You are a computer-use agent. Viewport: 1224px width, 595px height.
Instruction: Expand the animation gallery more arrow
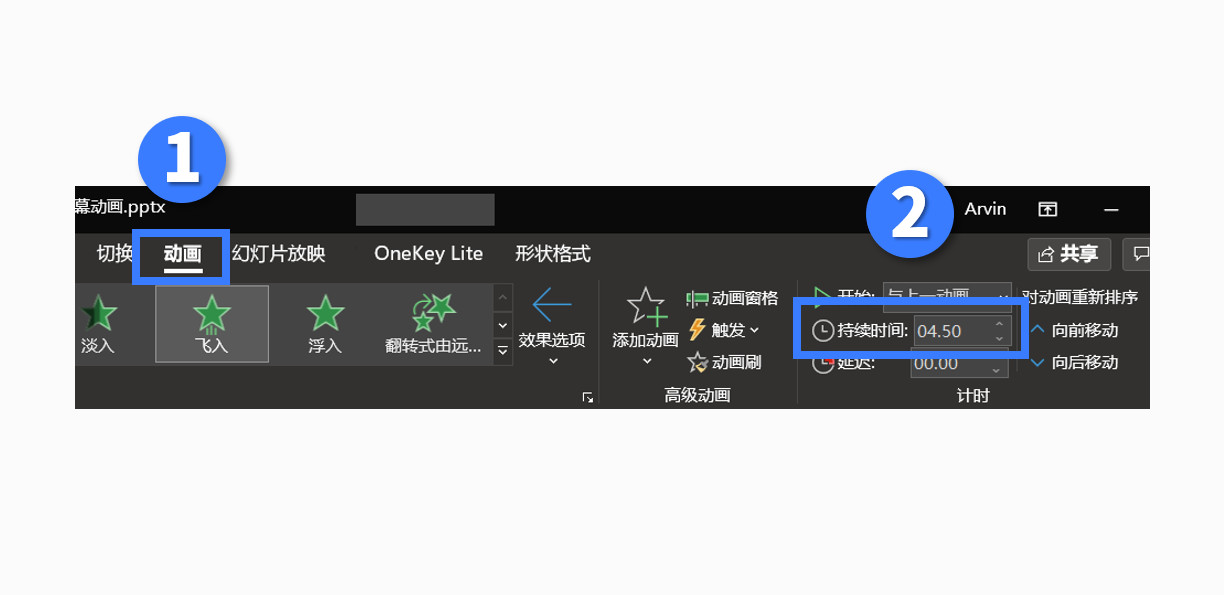point(503,350)
